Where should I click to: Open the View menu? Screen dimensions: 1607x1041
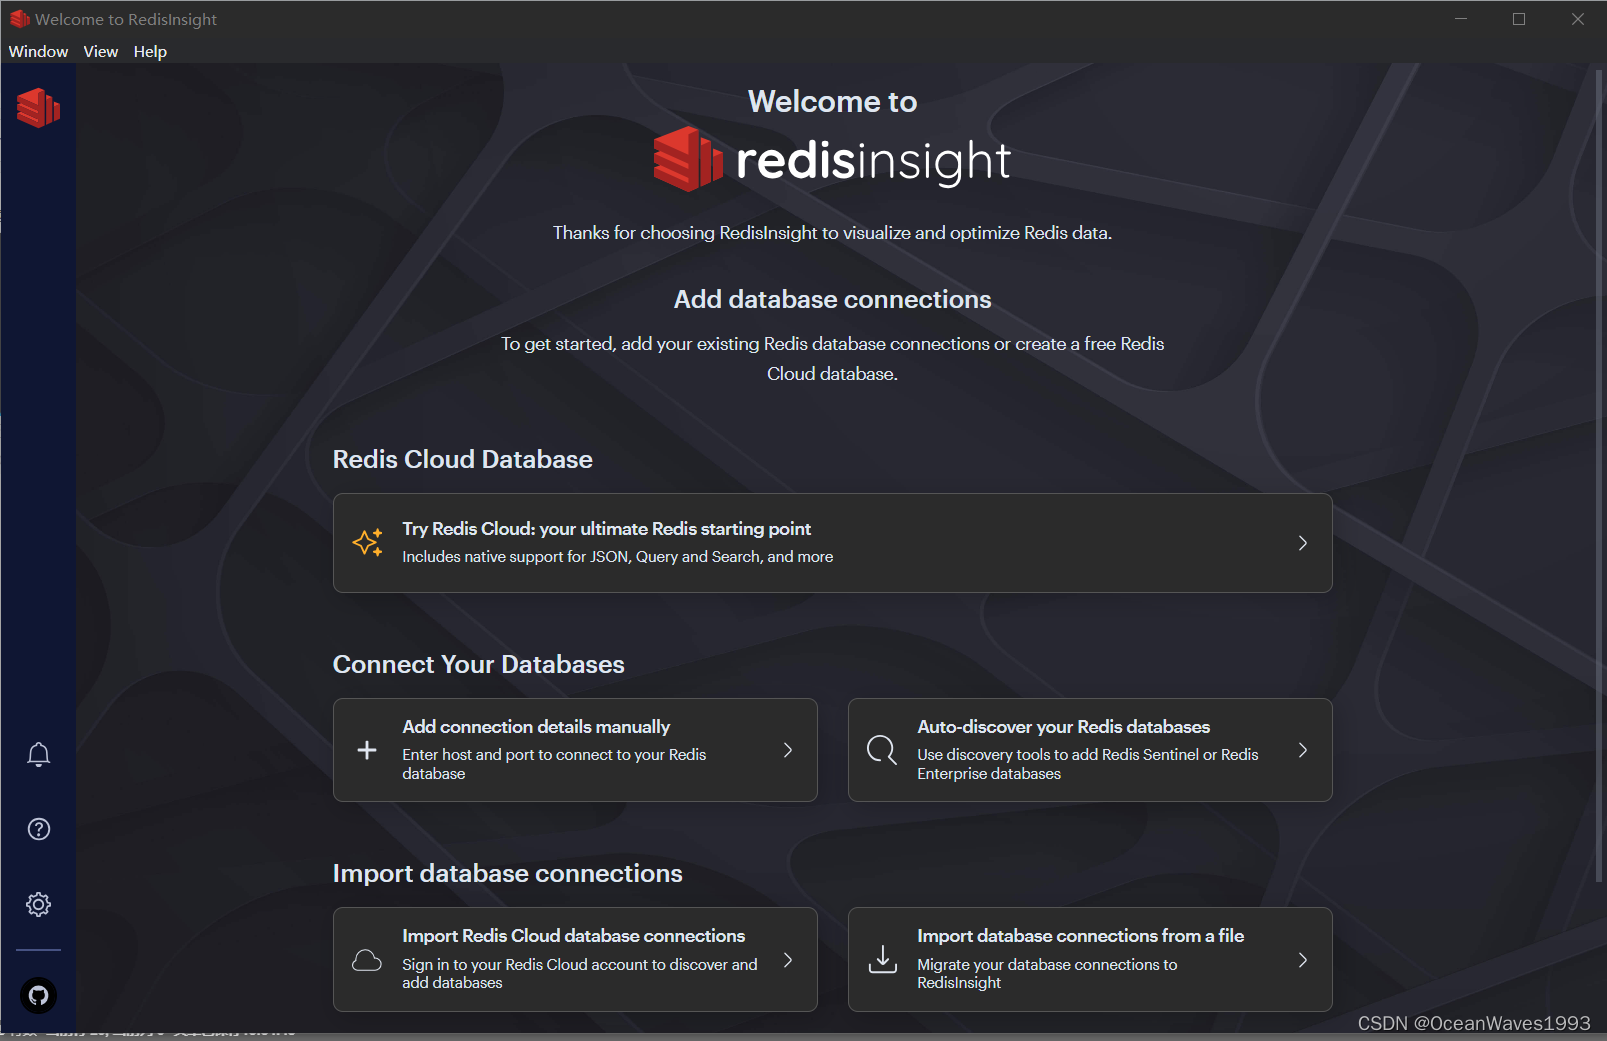pyautogui.click(x=100, y=51)
